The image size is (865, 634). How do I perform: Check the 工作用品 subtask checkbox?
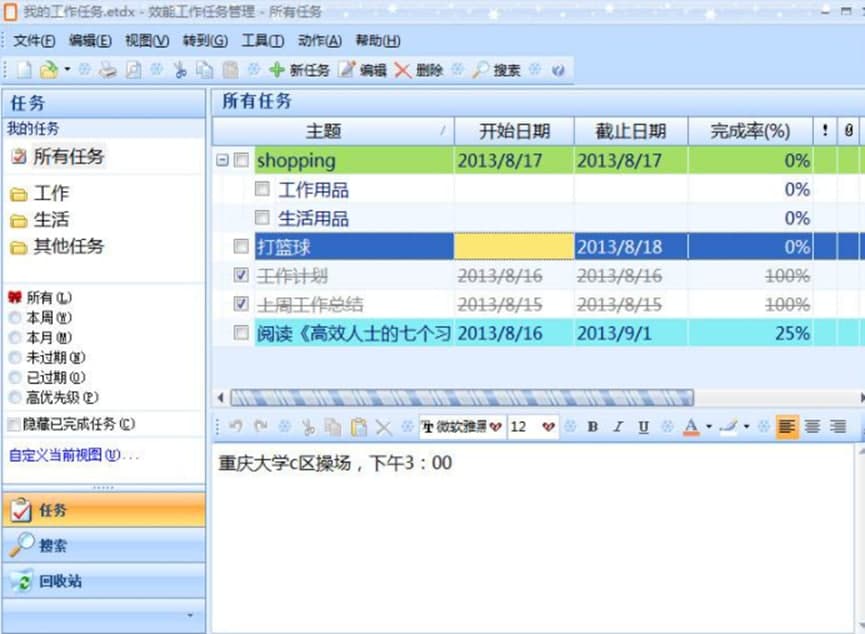tap(262, 189)
